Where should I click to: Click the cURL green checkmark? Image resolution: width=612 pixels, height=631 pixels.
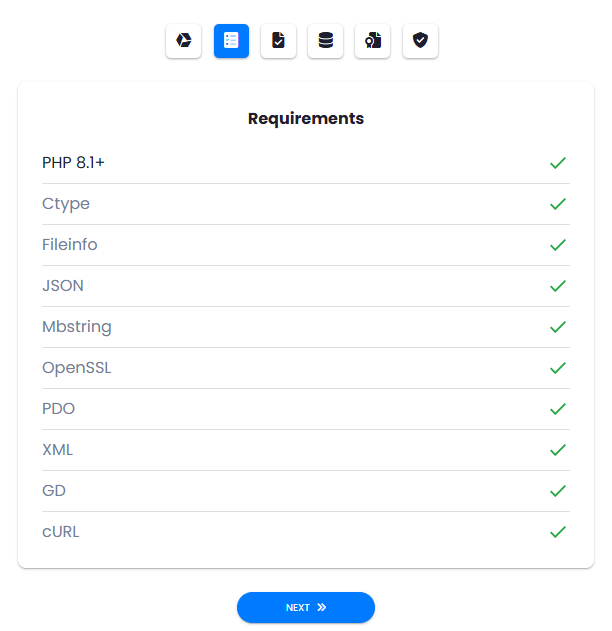click(x=558, y=532)
